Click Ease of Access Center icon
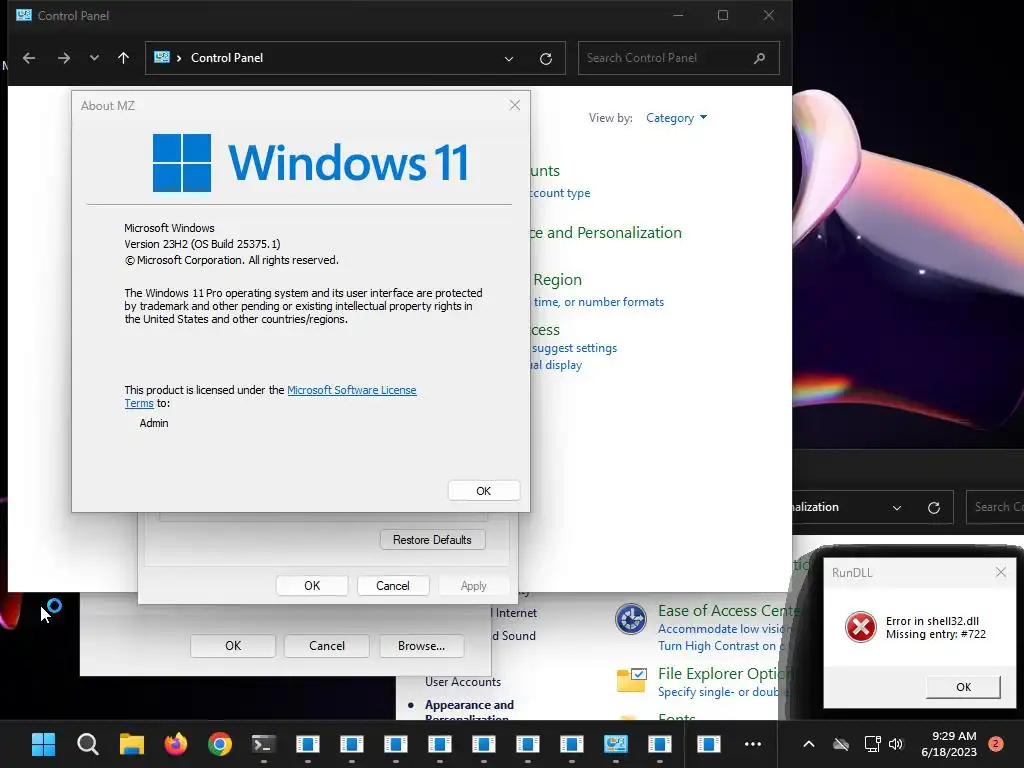Image resolution: width=1024 pixels, height=768 pixels. pyautogui.click(x=631, y=619)
